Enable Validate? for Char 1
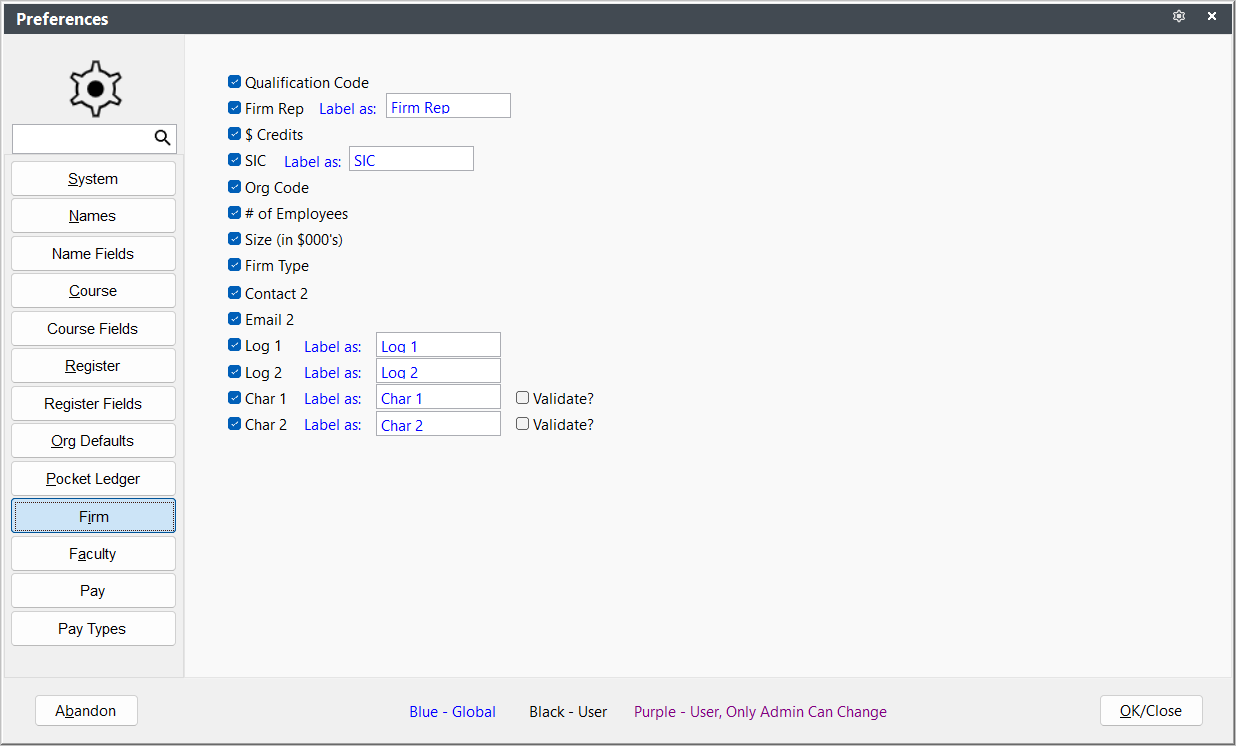Screen dimensions: 1236x746 click(522, 397)
